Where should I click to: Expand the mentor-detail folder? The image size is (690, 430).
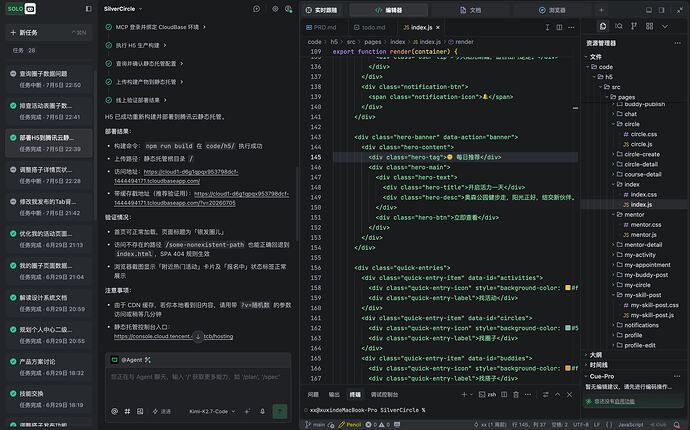tap(642, 245)
